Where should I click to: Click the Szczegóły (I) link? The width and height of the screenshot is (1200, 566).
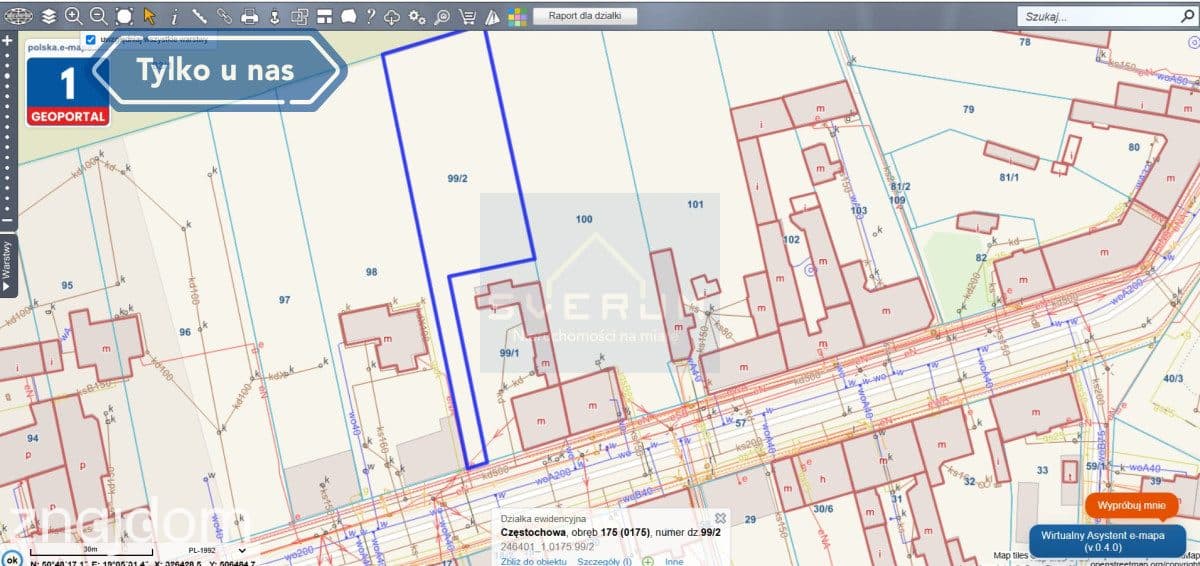tap(604, 561)
